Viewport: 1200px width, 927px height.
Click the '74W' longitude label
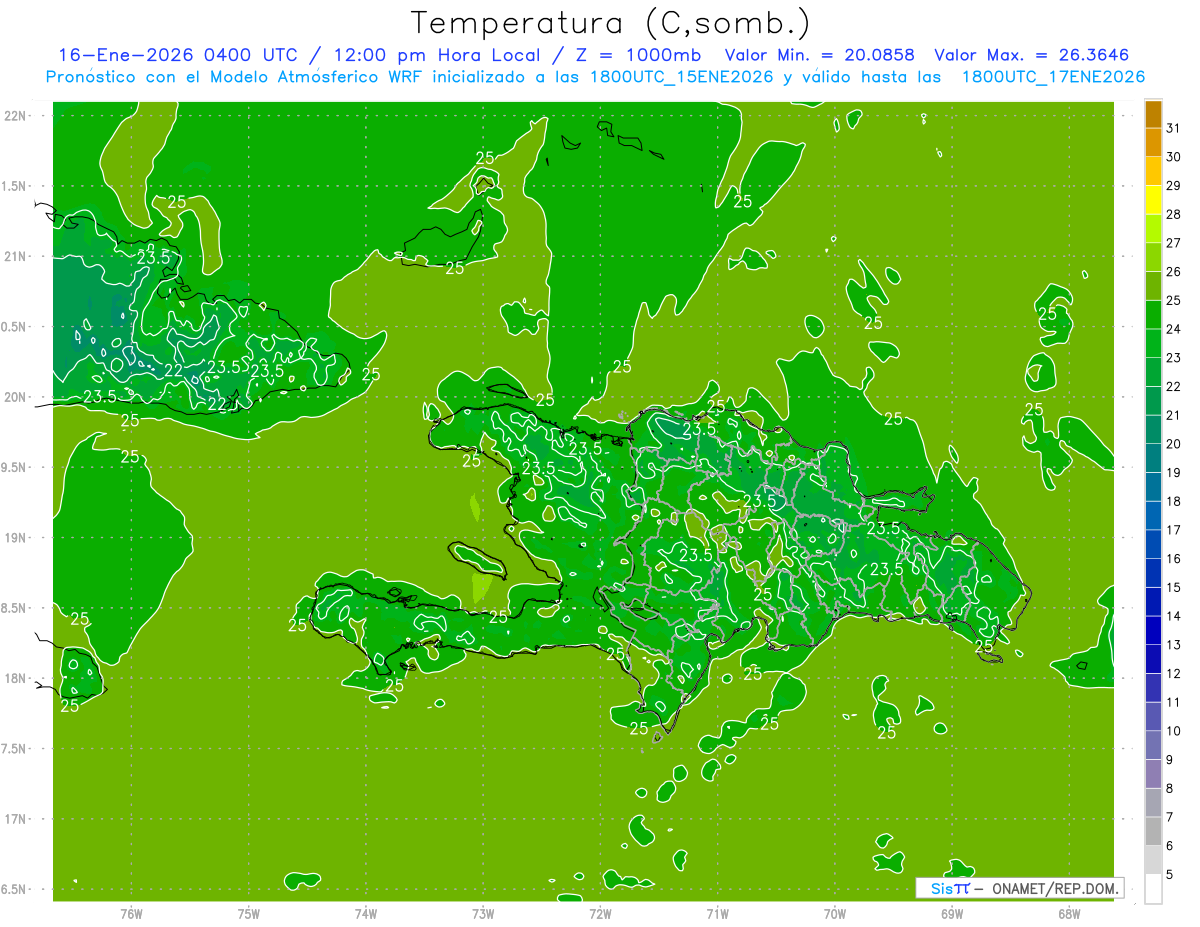click(366, 913)
